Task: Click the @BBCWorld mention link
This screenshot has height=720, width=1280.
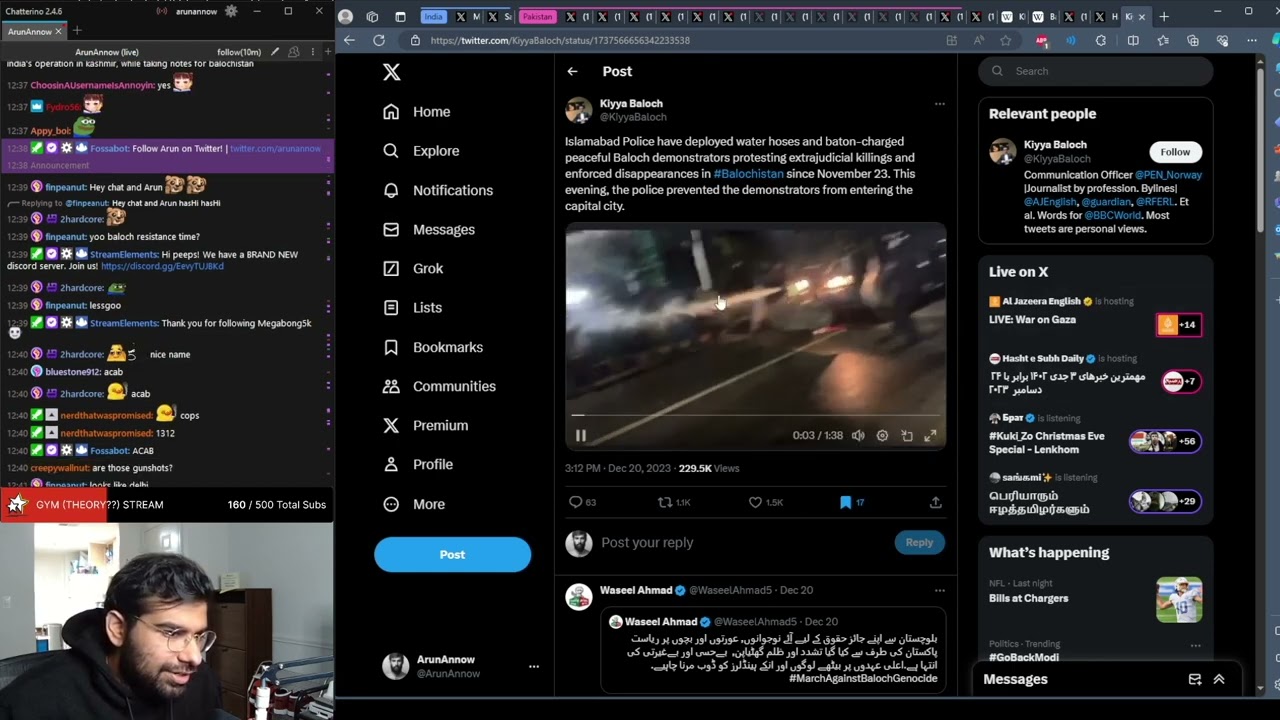Action: 1112,215
